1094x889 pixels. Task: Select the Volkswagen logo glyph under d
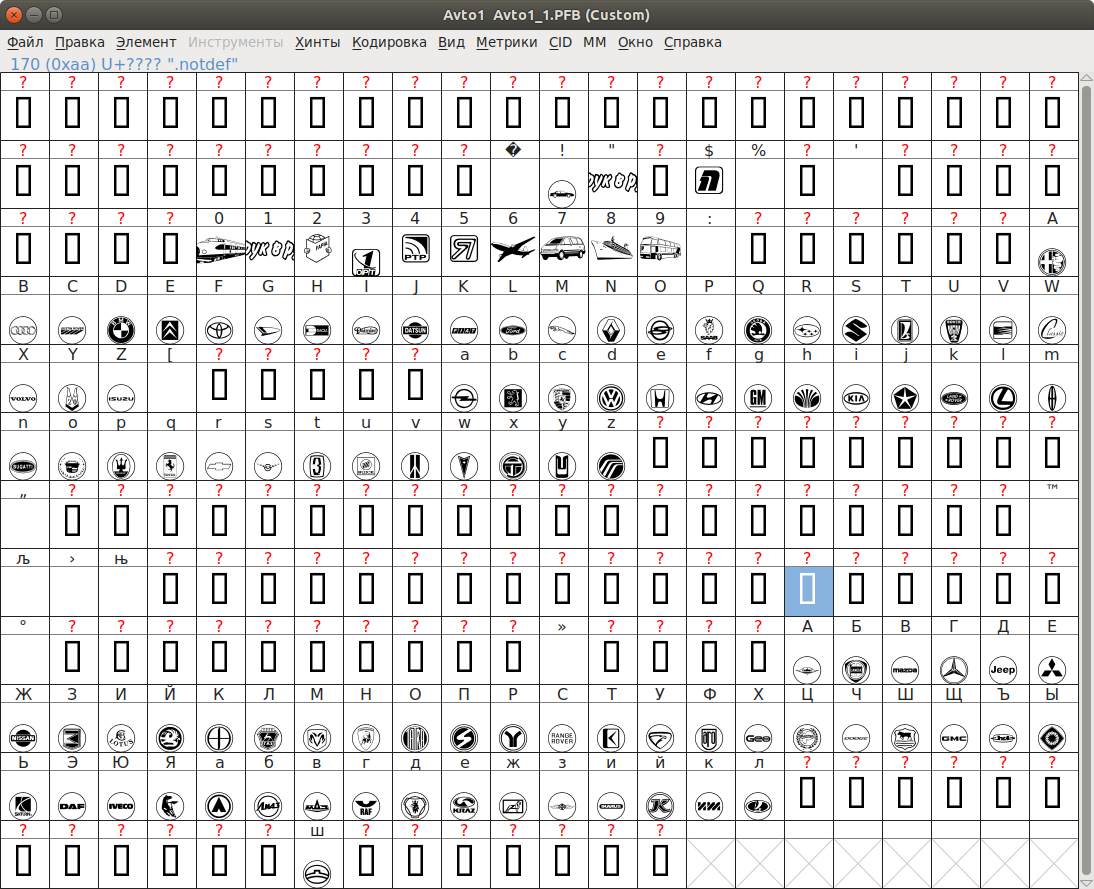[611, 398]
